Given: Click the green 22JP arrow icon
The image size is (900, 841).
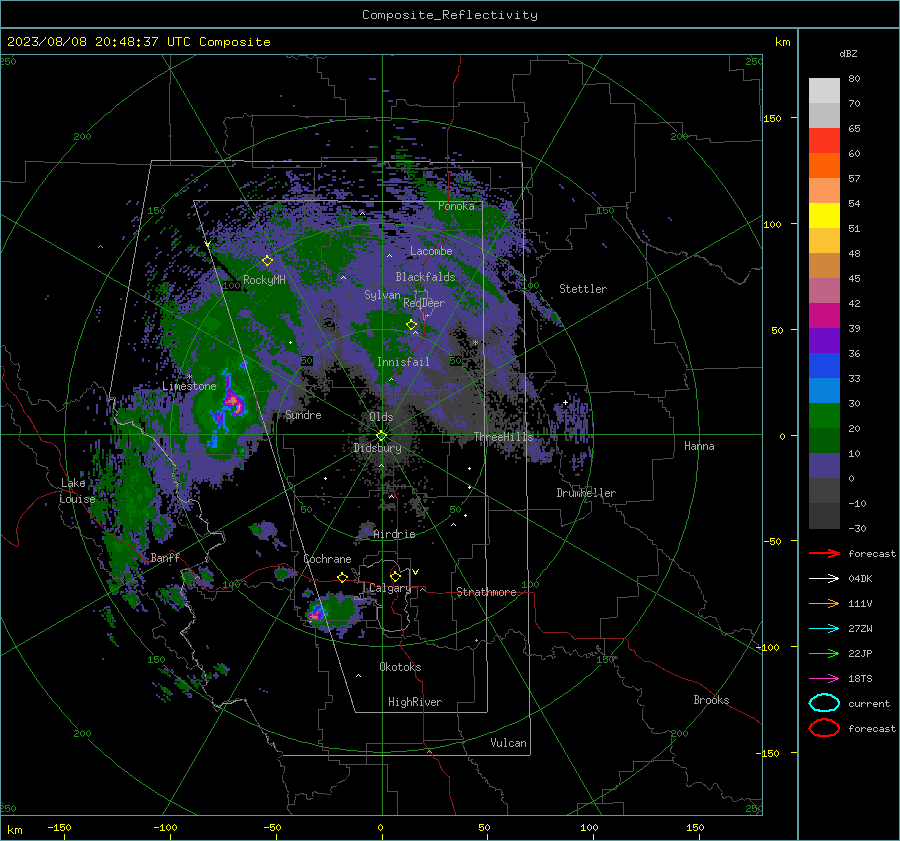Looking at the screenshot, I should (x=824, y=653).
